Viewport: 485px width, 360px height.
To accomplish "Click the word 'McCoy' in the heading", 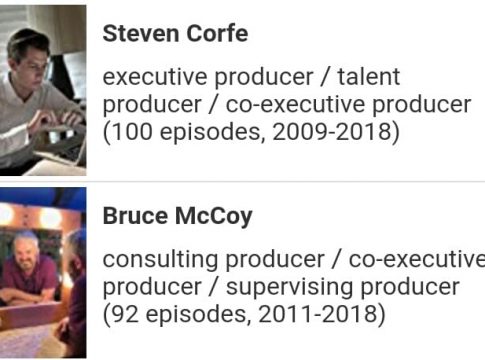I will pyautogui.click(x=214, y=216).
